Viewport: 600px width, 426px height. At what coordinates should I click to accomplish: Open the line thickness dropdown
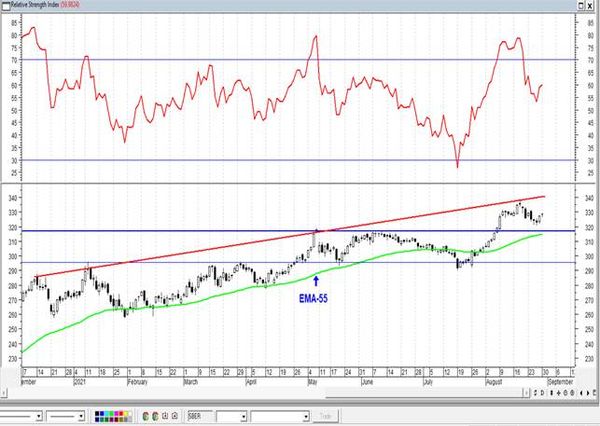tap(81, 416)
